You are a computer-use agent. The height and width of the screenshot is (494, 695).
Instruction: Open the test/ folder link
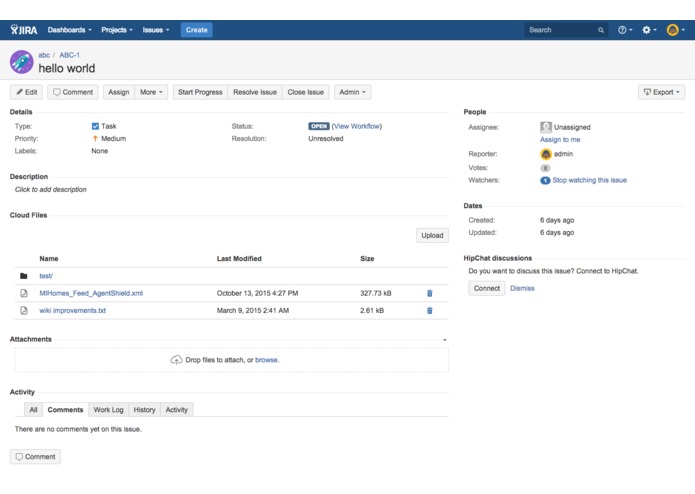tap(46, 276)
